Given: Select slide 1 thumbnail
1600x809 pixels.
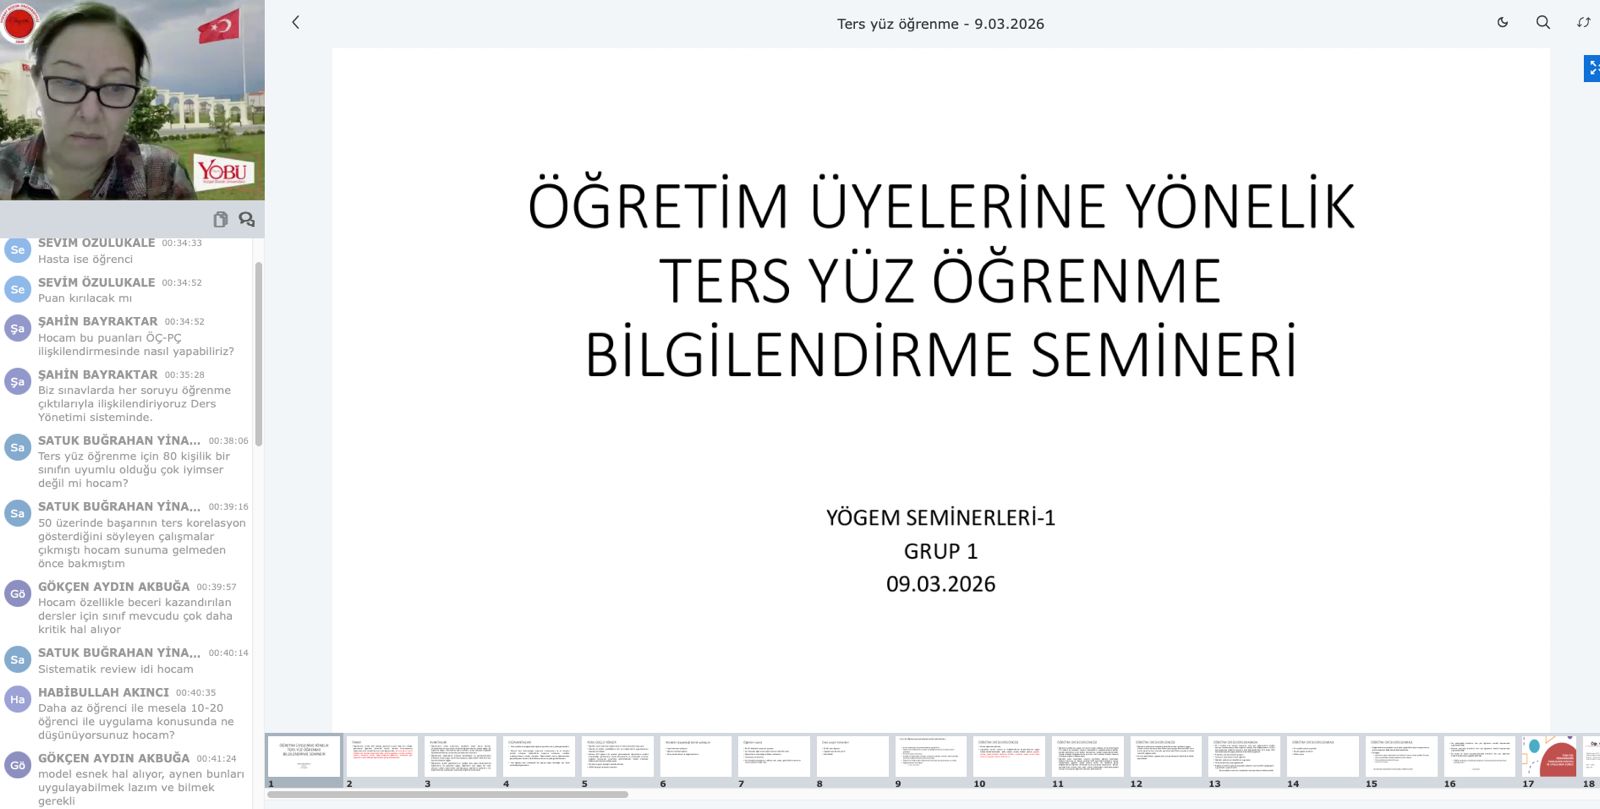Looking at the screenshot, I should (x=303, y=757).
